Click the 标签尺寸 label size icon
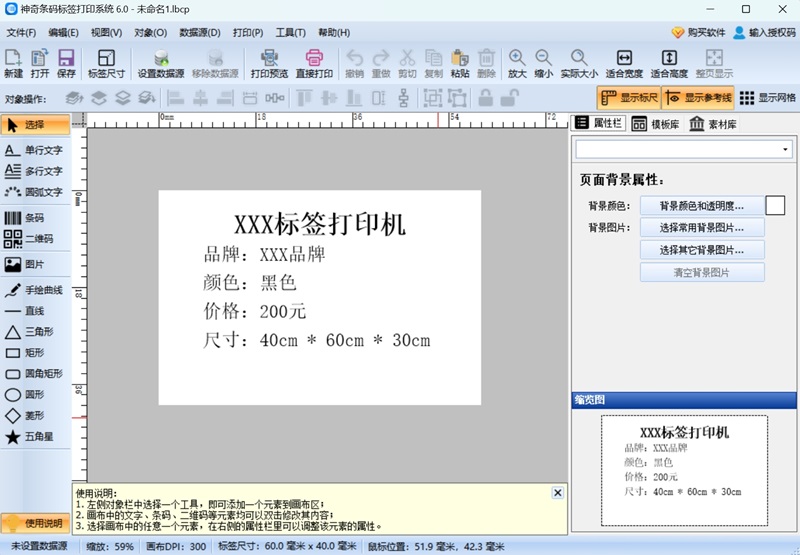The width and height of the screenshot is (800, 555). click(106, 64)
